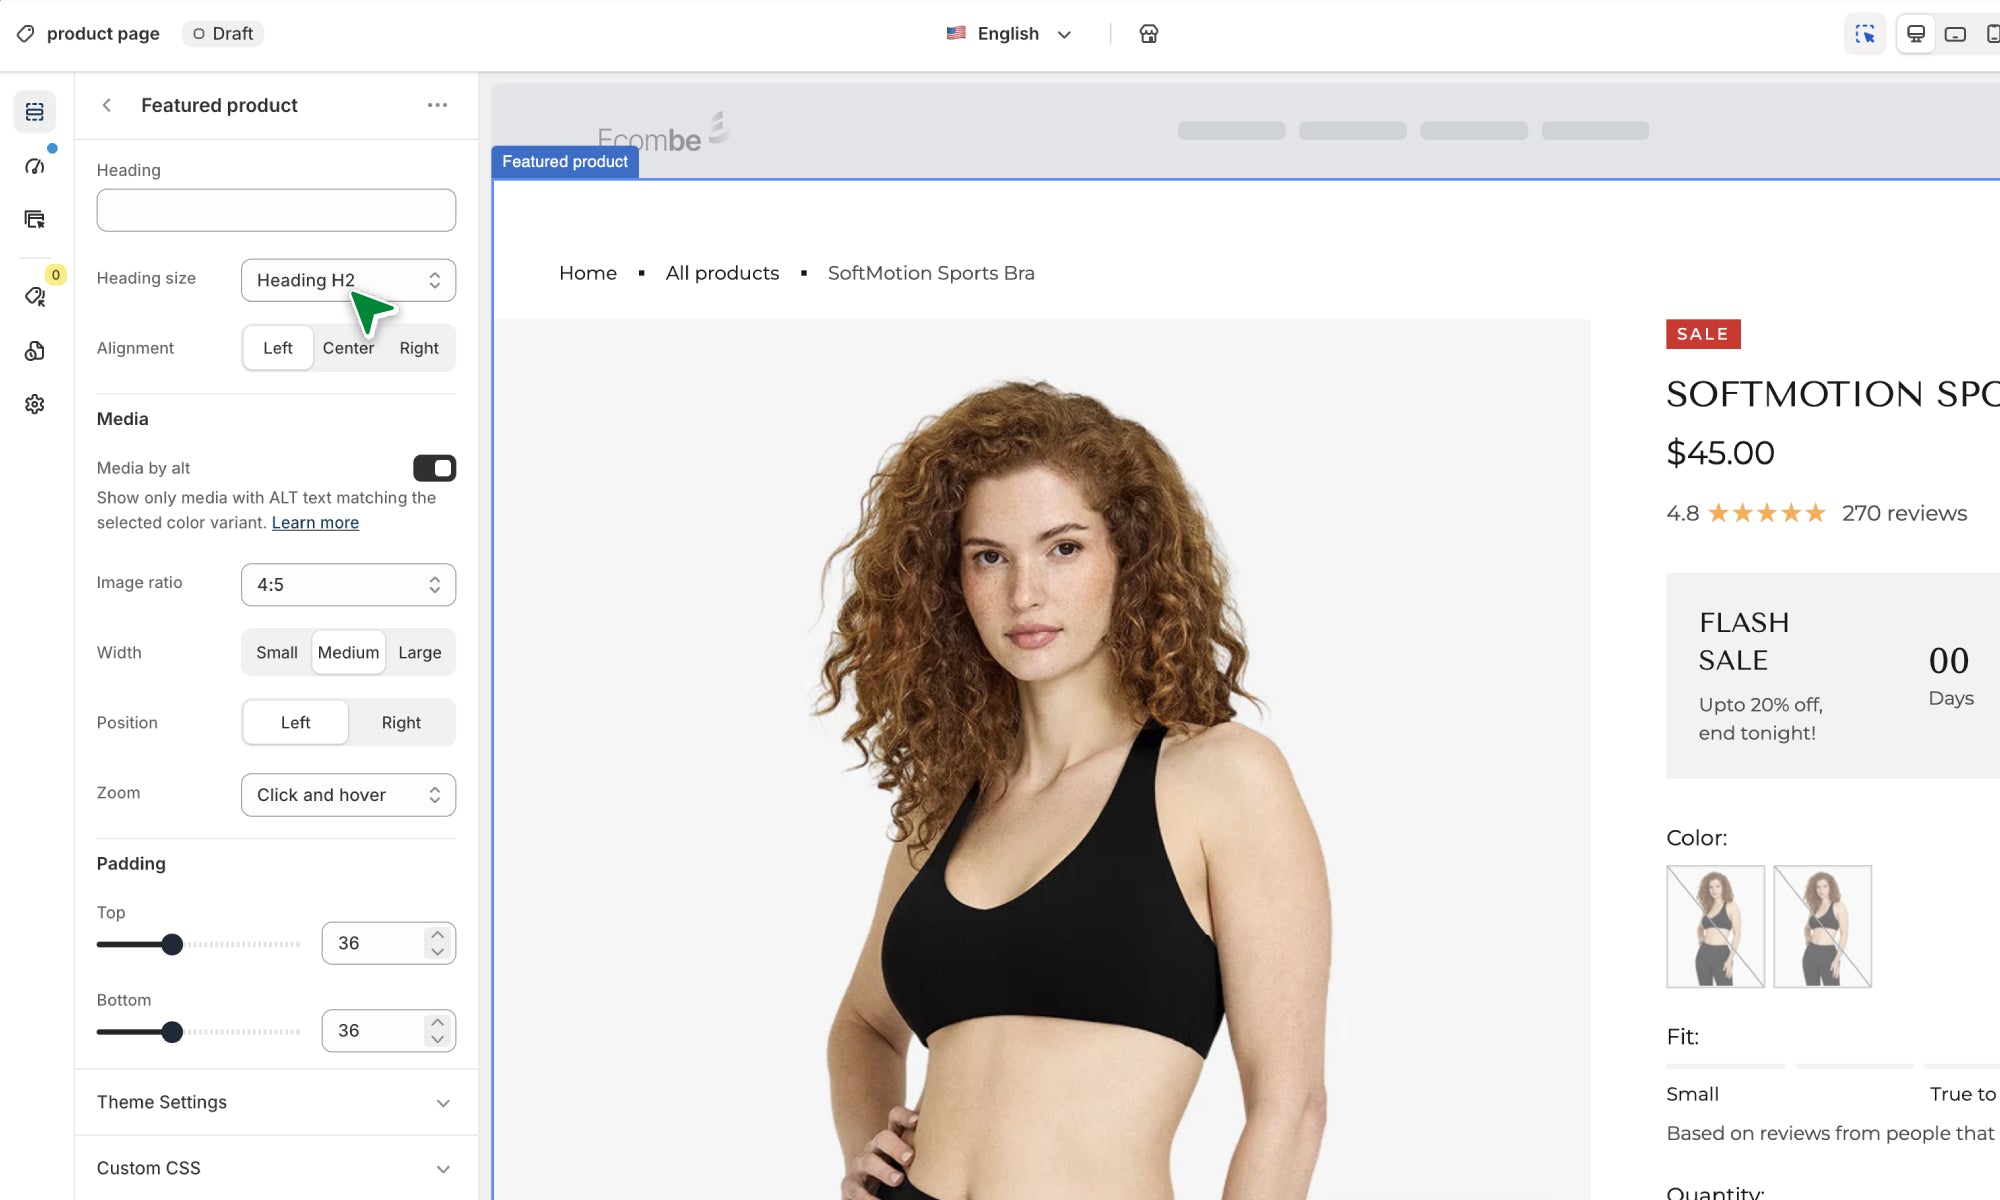Screen dimensions: 2000x1200
Task: Go back using the left chevron arrow
Action: (107, 105)
